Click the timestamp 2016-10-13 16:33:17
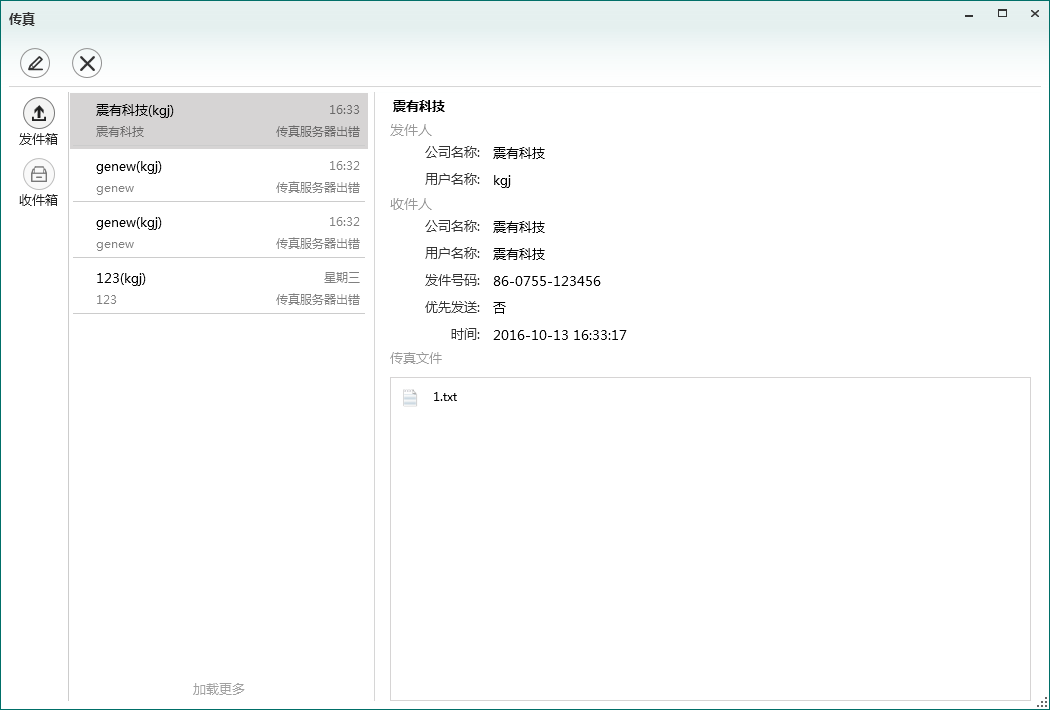The height and width of the screenshot is (710, 1050). [x=560, y=335]
